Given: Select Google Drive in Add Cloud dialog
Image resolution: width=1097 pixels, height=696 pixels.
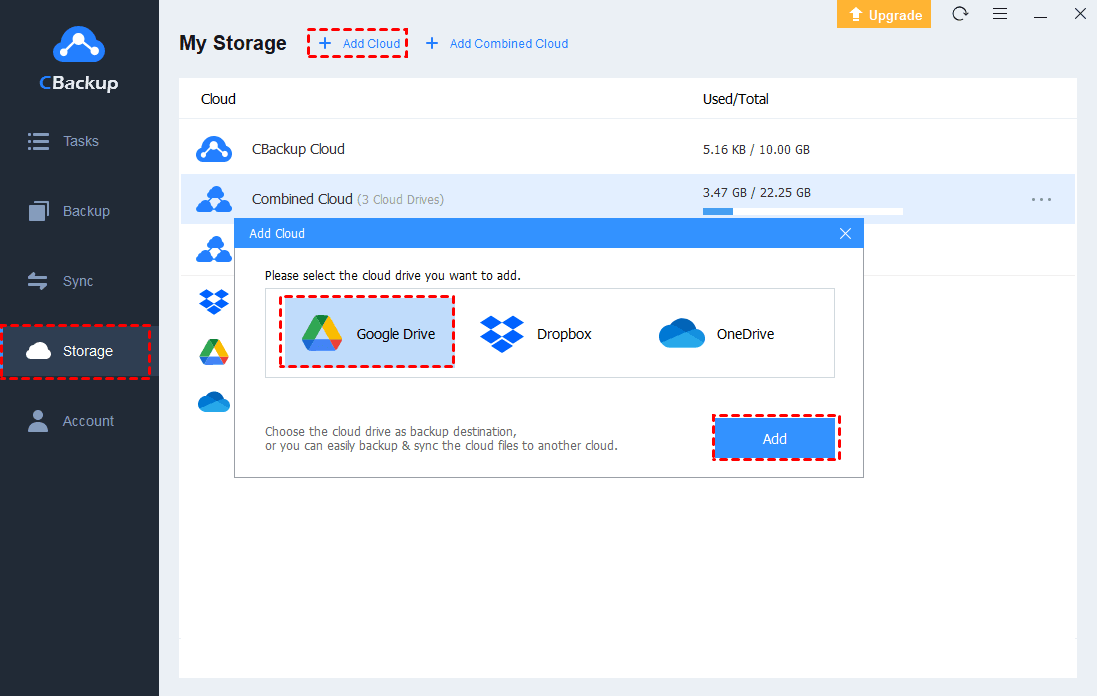Looking at the screenshot, I should [367, 332].
